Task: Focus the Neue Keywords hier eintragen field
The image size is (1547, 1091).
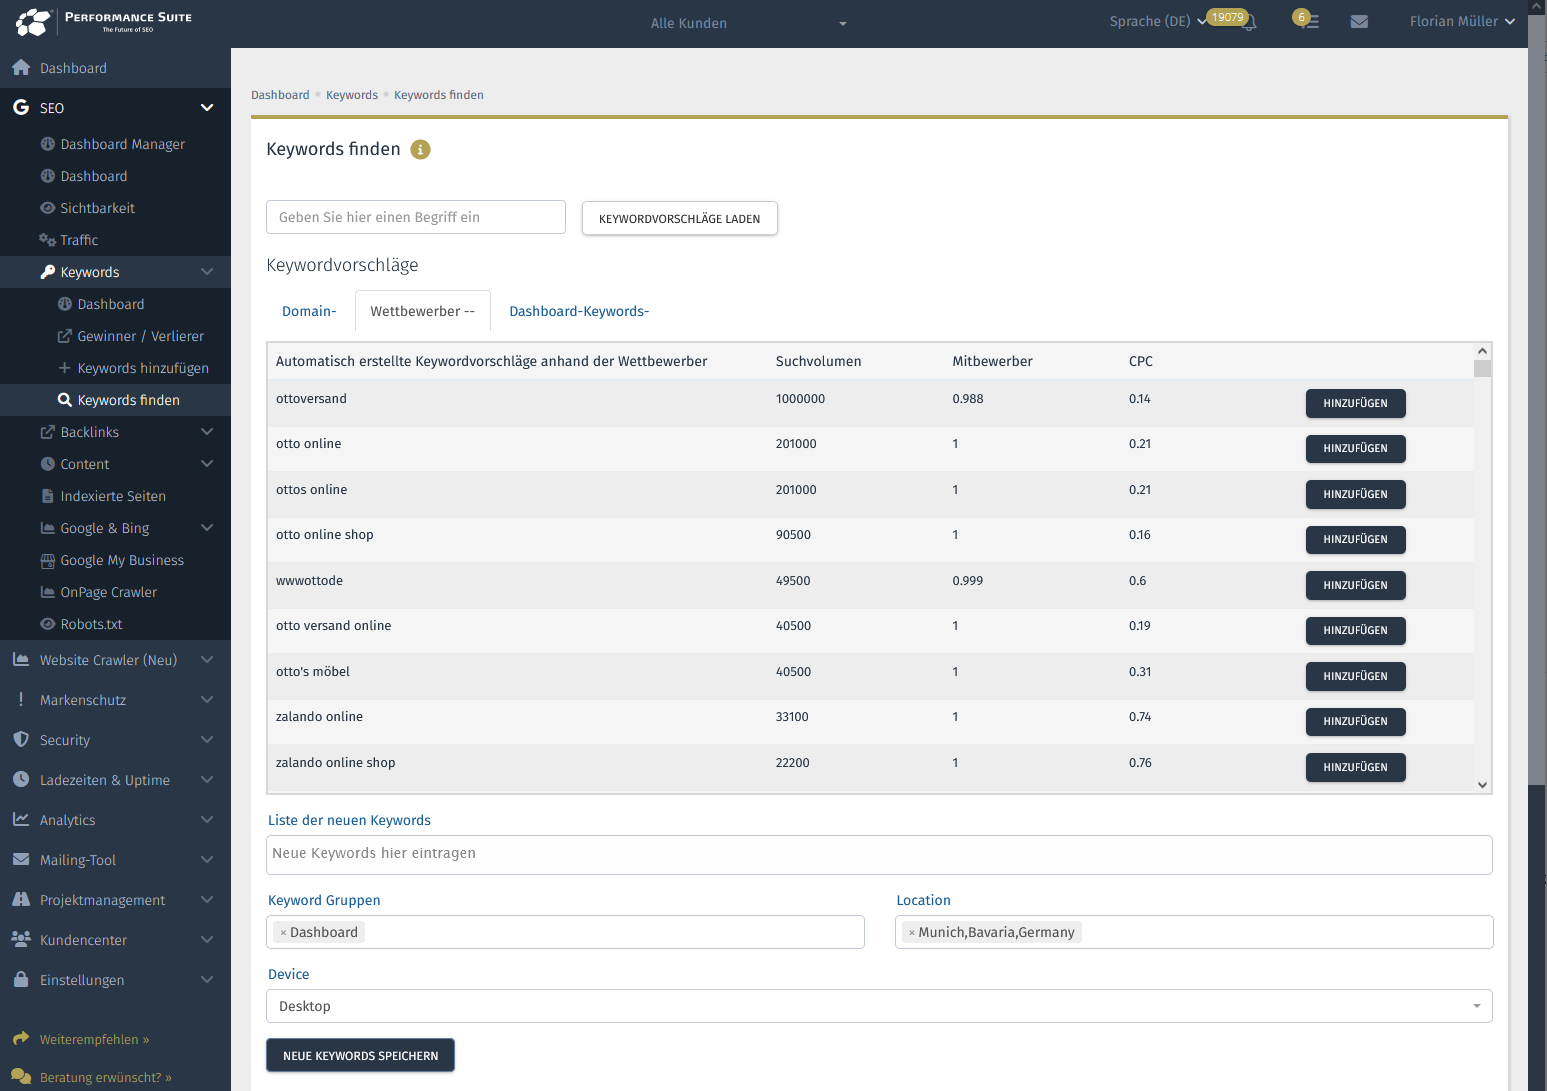Action: 879,854
